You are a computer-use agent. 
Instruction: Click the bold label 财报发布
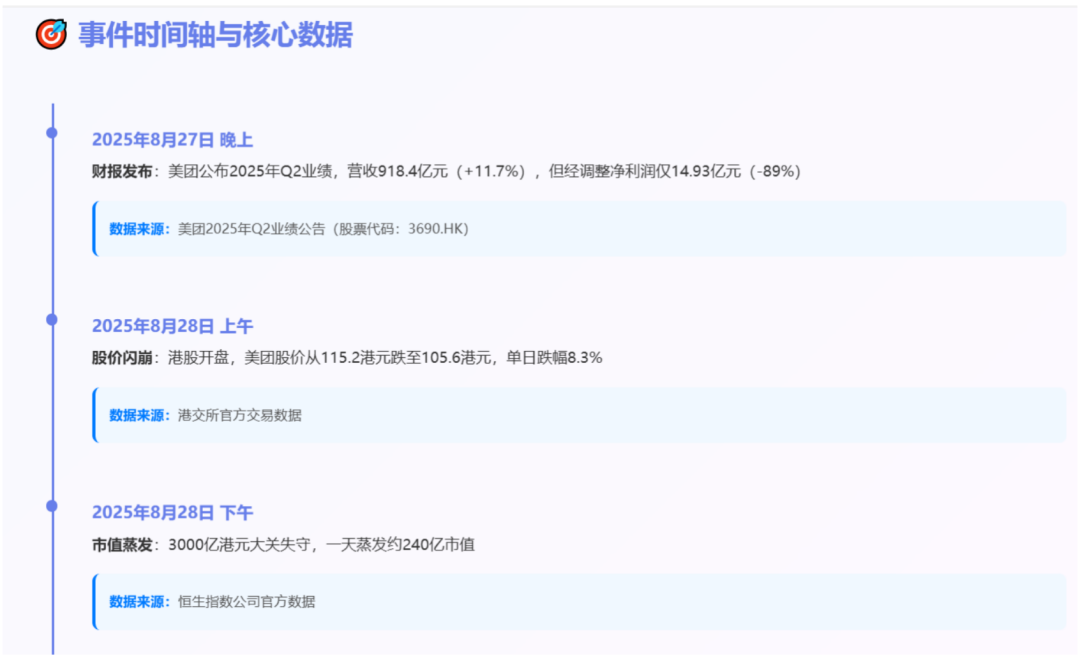coord(122,171)
